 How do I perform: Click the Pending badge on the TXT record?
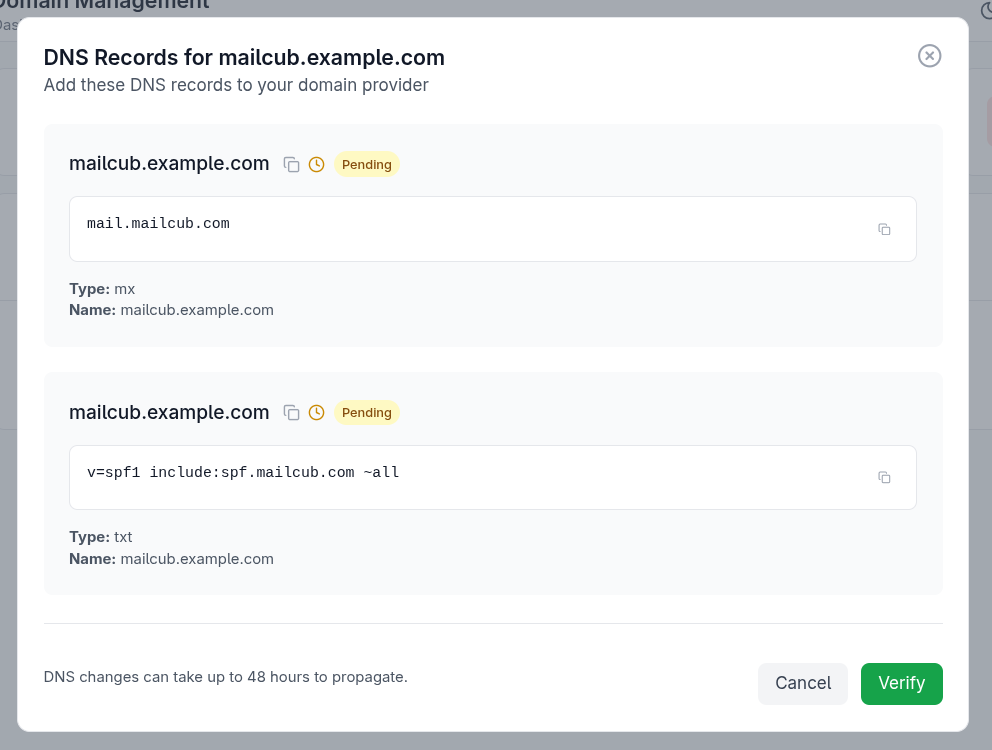coord(366,412)
